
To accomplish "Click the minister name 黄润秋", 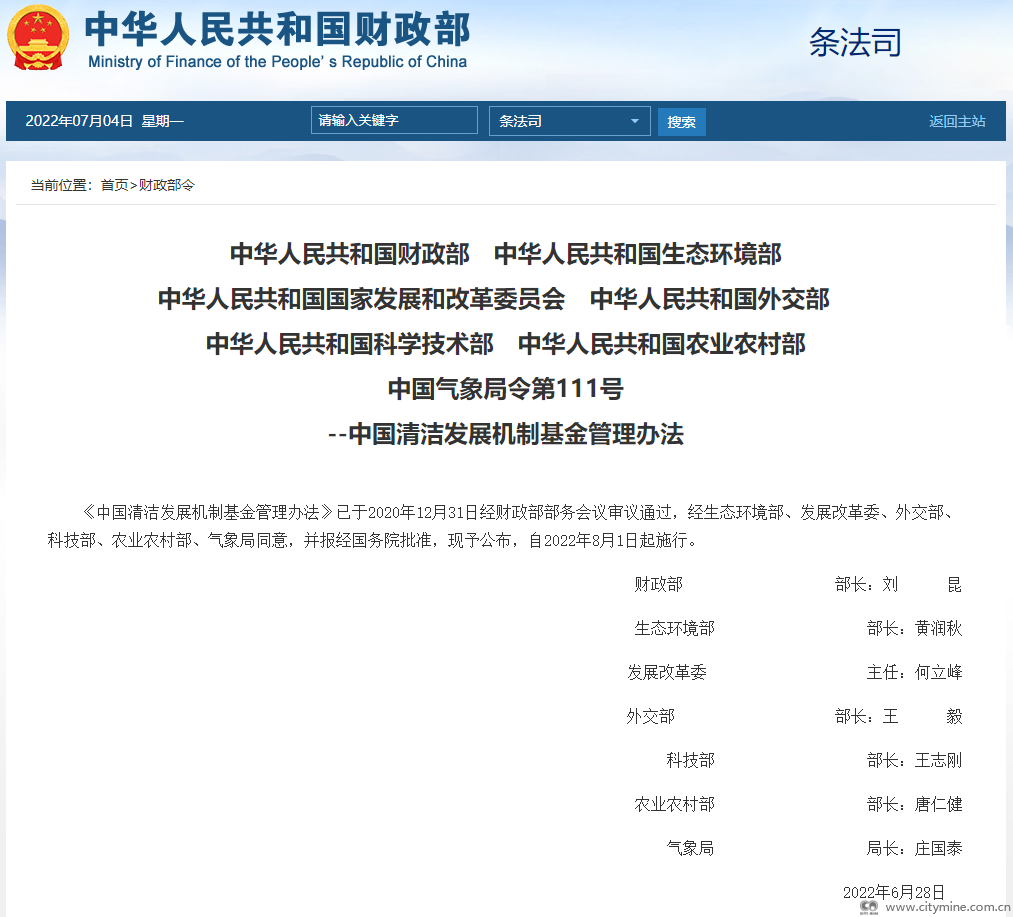I will click(938, 628).
